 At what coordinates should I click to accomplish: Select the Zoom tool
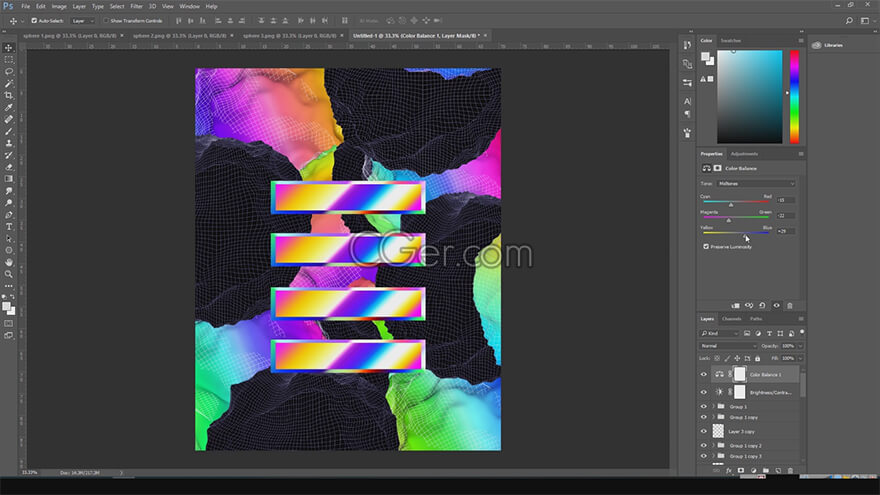point(8,274)
